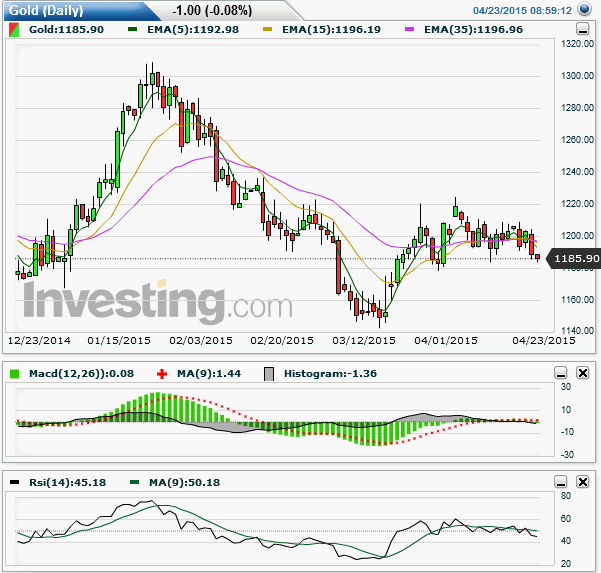
Task: Click the Rsi(14):45.18 label
Action: pos(67,482)
